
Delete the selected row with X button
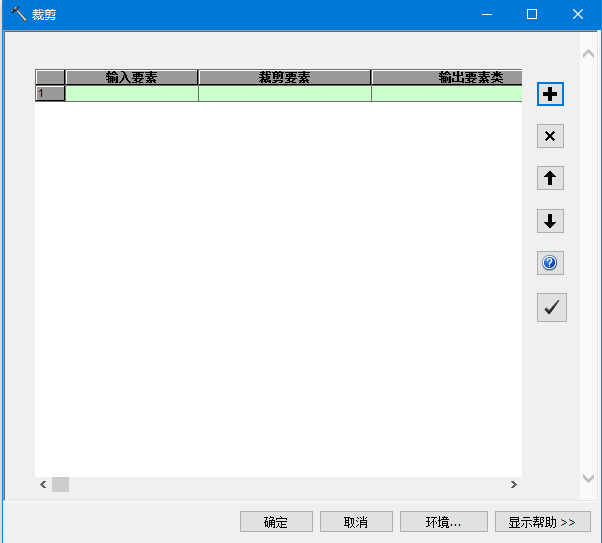coord(550,136)
